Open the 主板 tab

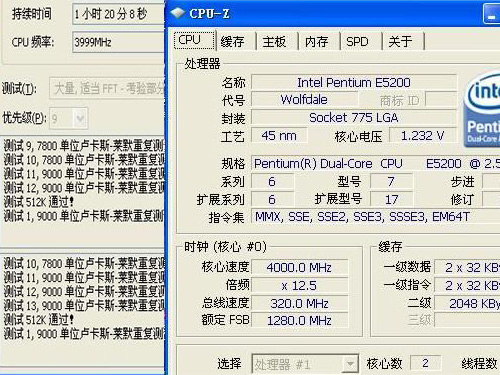tap(274, 41)
